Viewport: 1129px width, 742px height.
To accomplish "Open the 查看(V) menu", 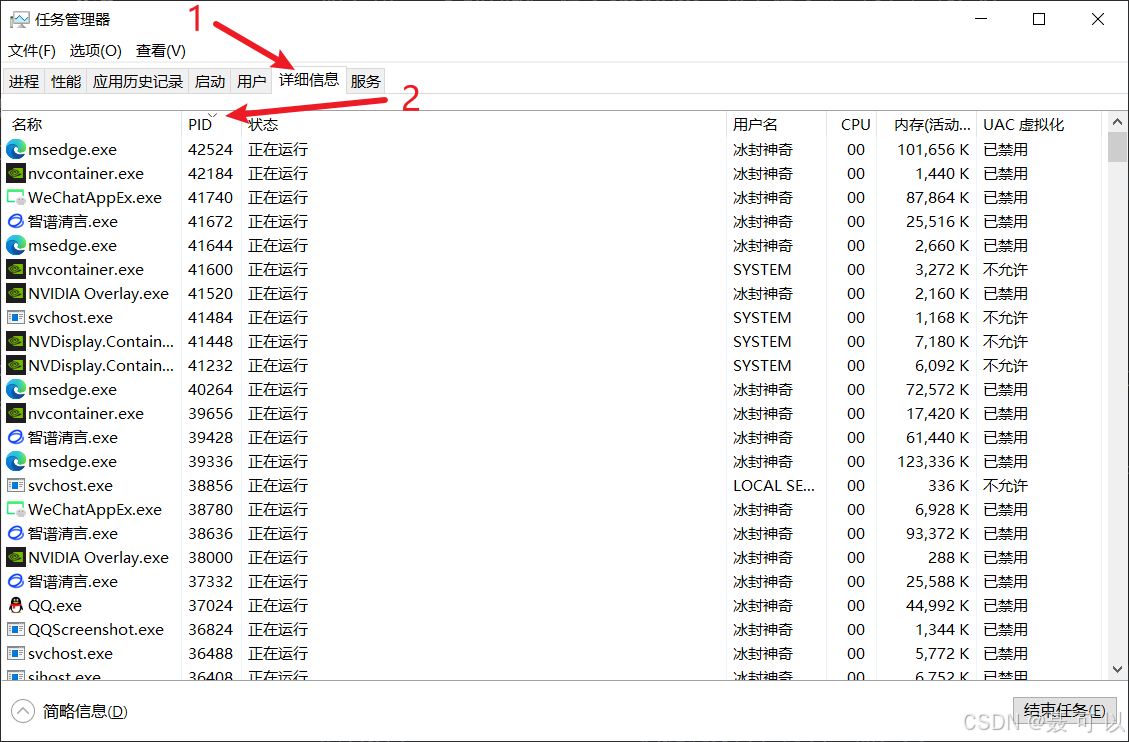I will (x=161, y=50).
